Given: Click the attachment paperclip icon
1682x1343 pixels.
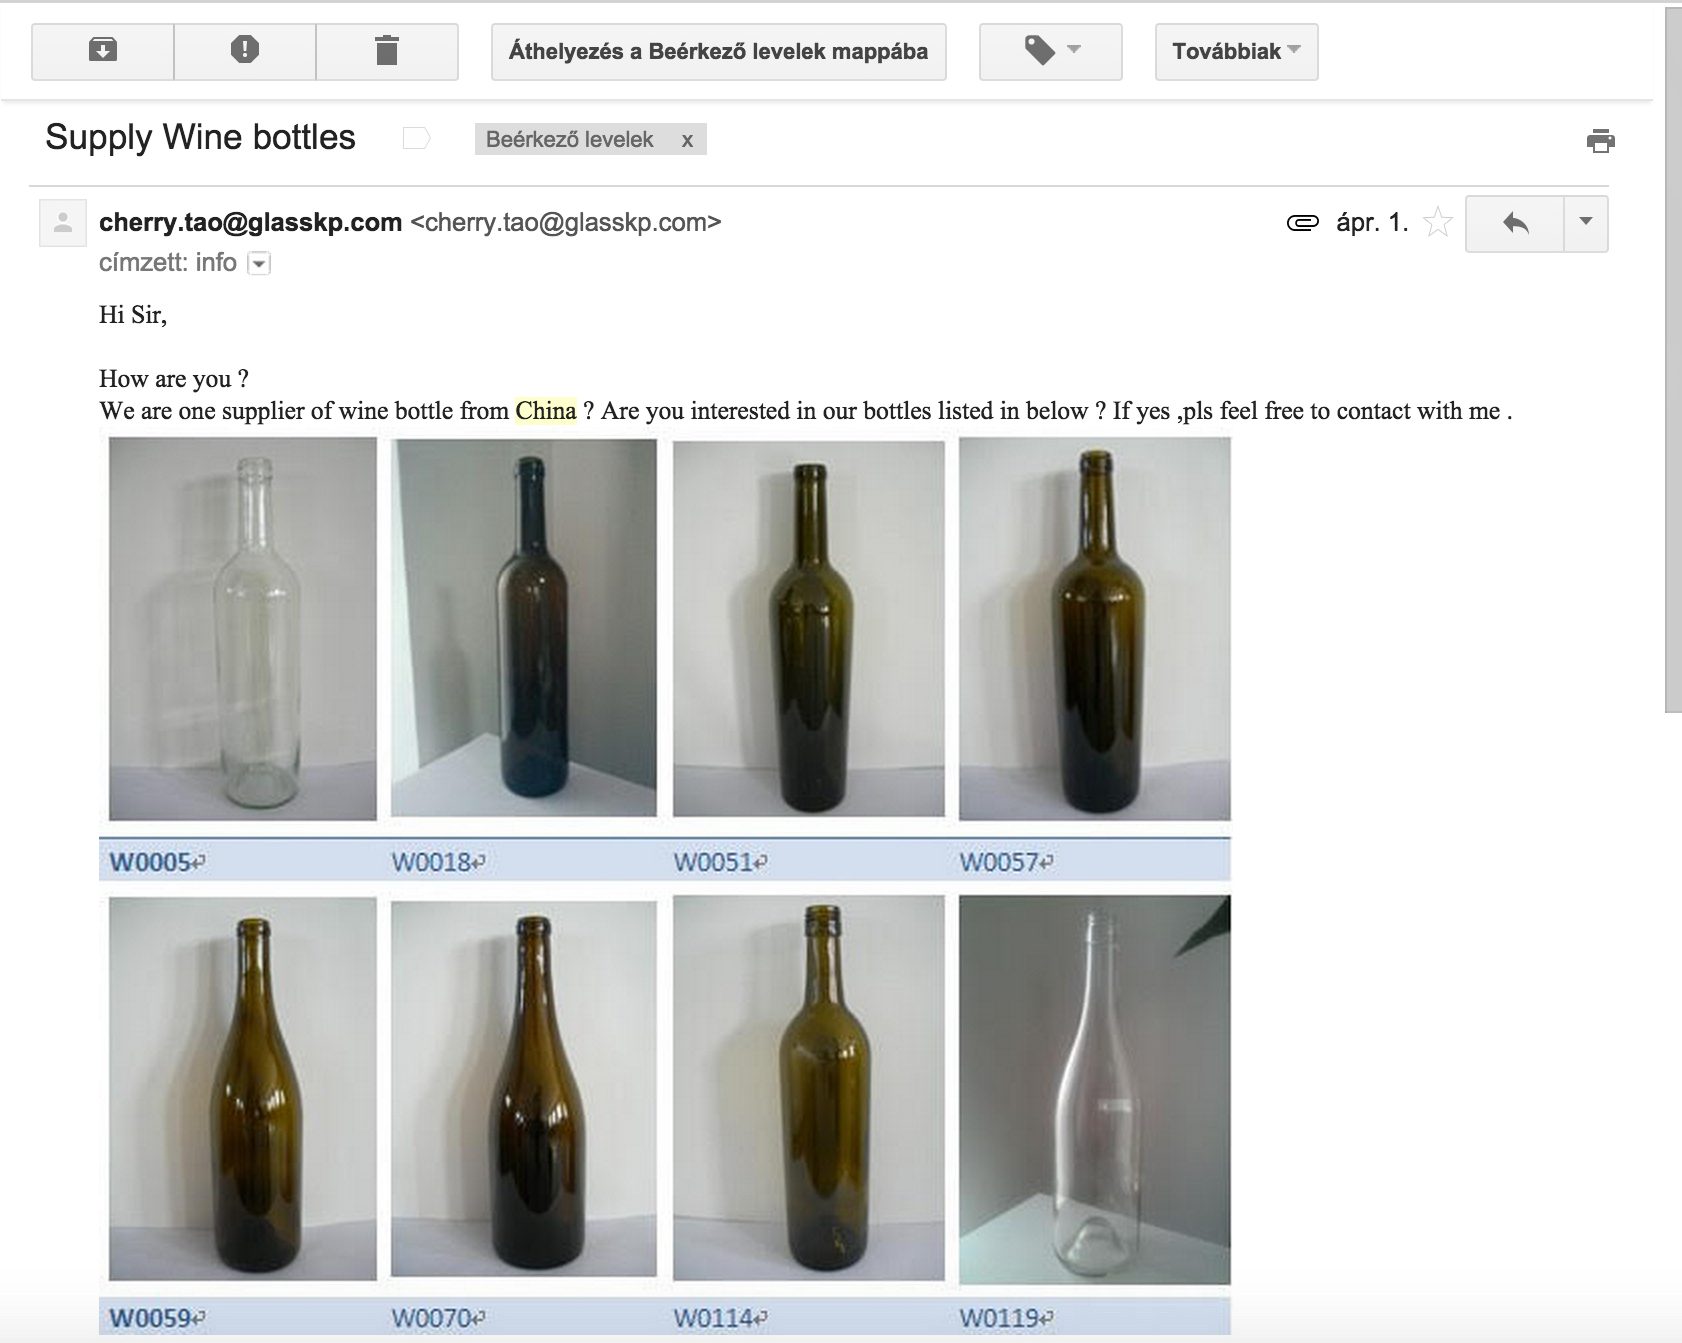Looking at the screenshot, I should [x=1302, y=222].
